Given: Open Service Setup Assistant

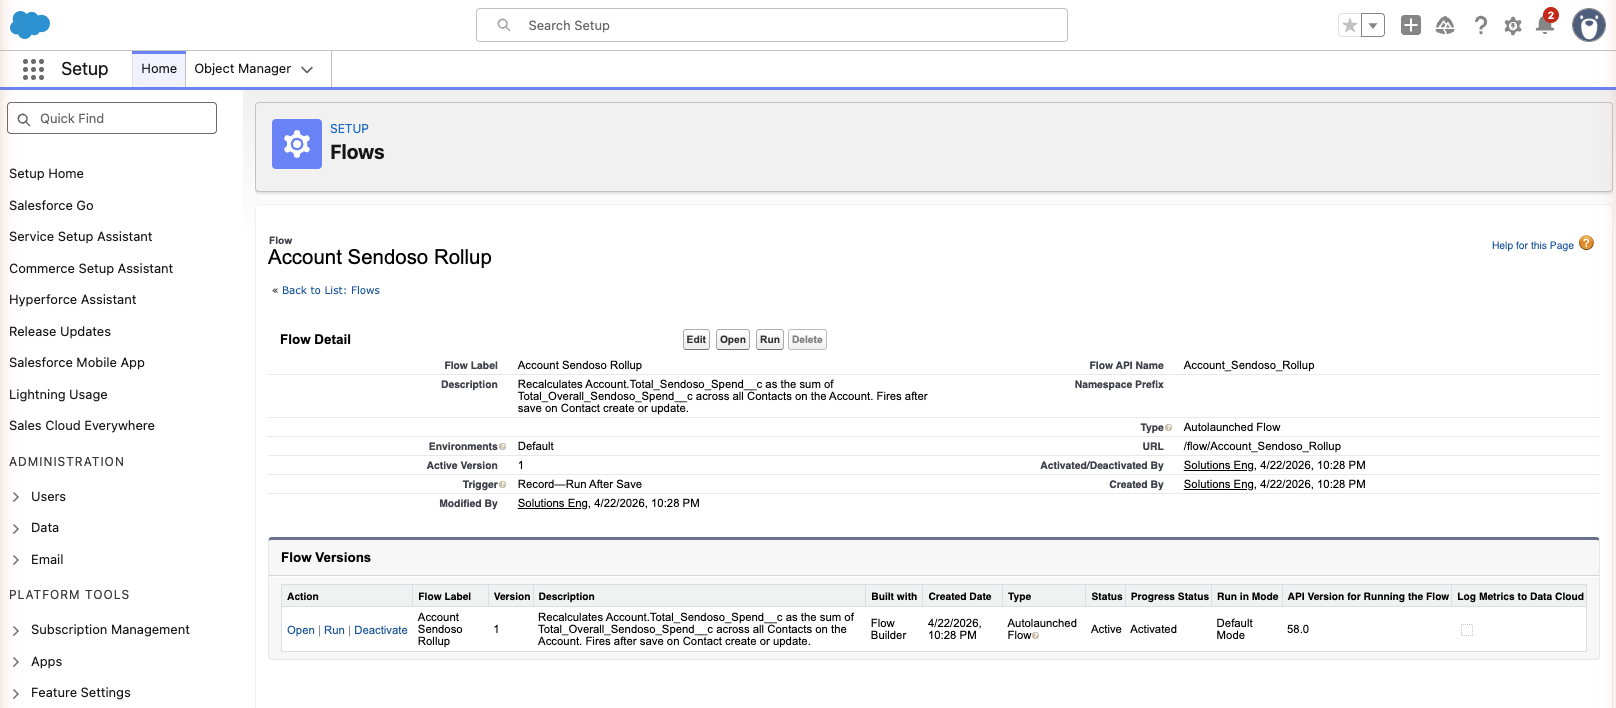Looking at the screenshot, I should pyautogui.click(x=81, y=237).
